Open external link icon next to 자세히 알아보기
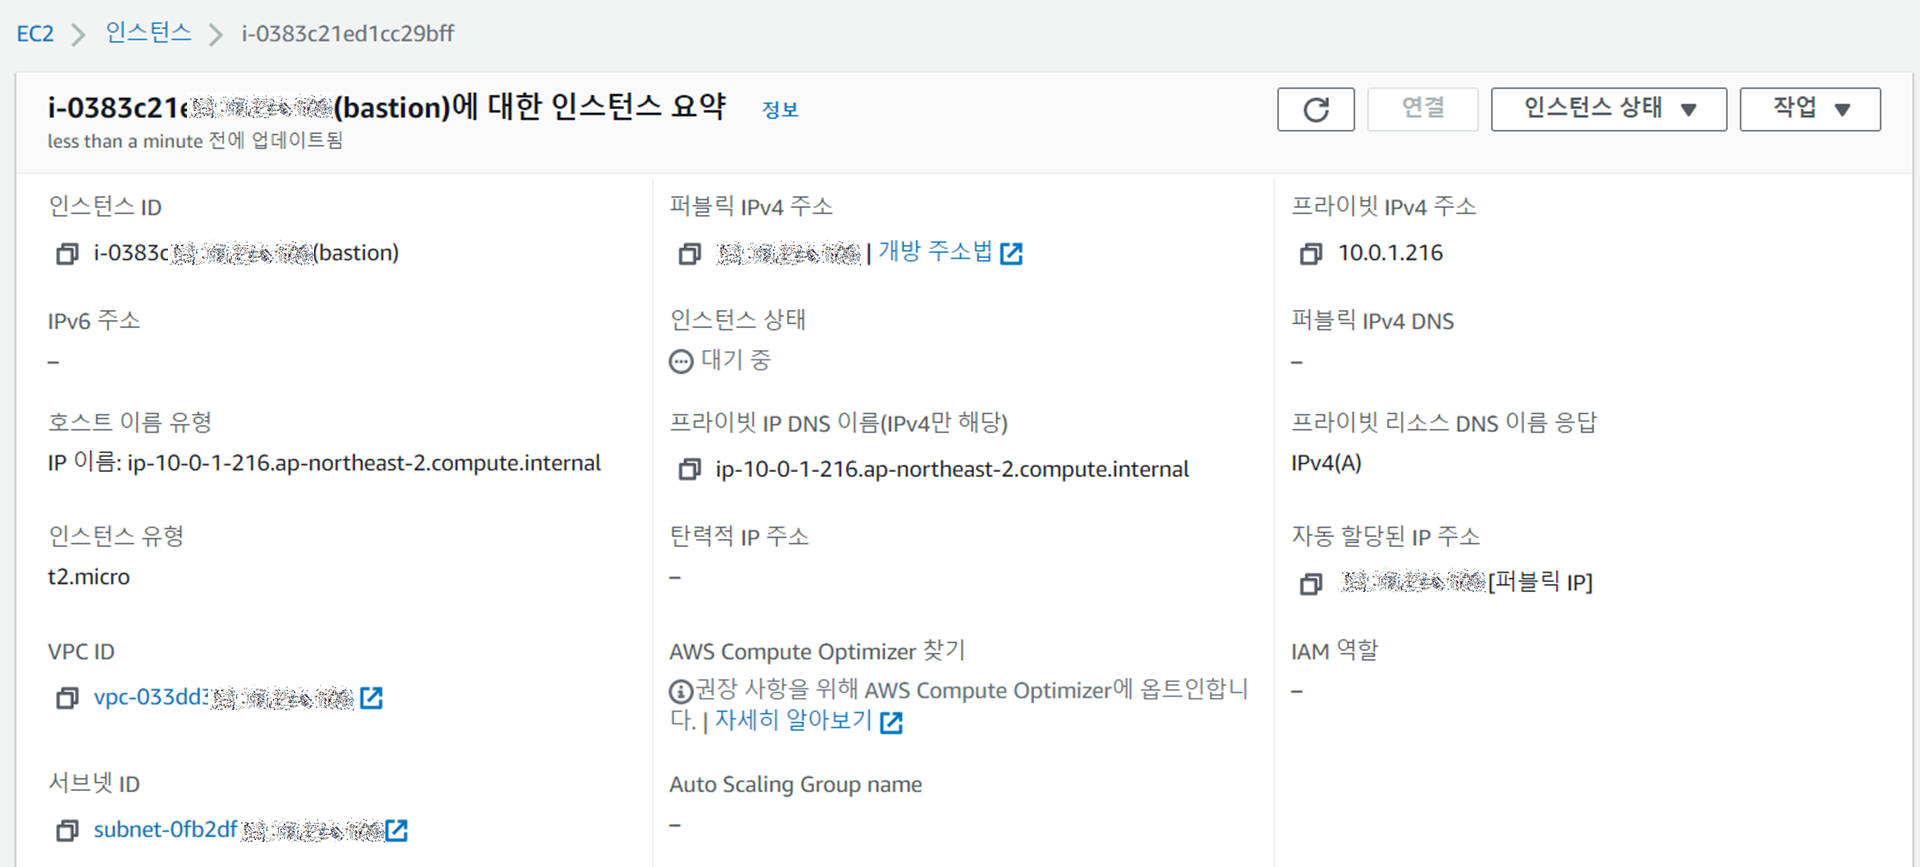Screen dimensions: 1920x867 (x=891, y=722)
